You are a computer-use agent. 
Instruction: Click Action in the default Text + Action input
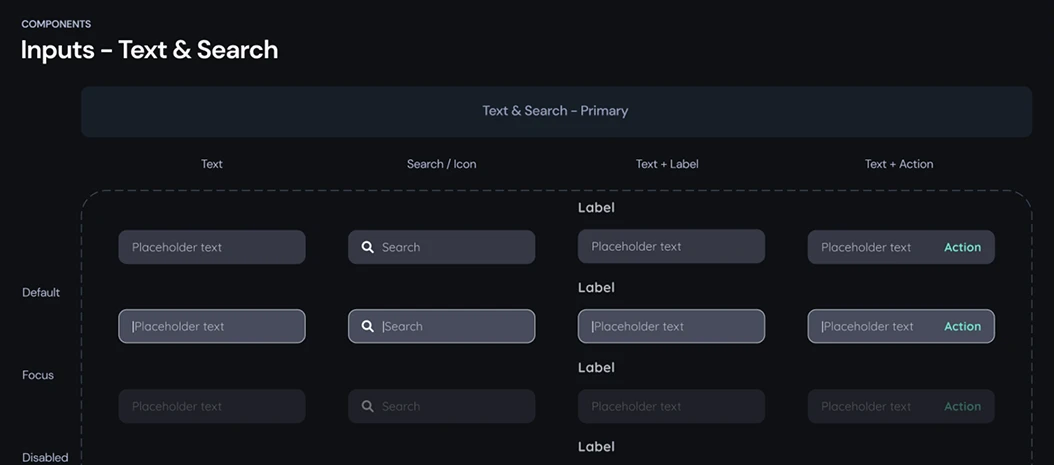click(962, 247)
